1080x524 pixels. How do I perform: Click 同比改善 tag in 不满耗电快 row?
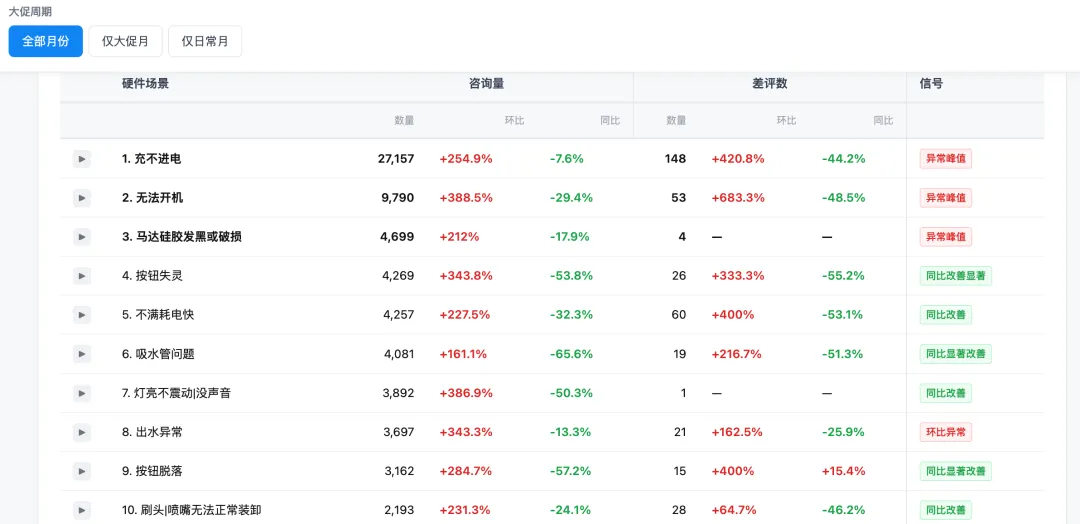pyautogui.click(x=946, y=315)
